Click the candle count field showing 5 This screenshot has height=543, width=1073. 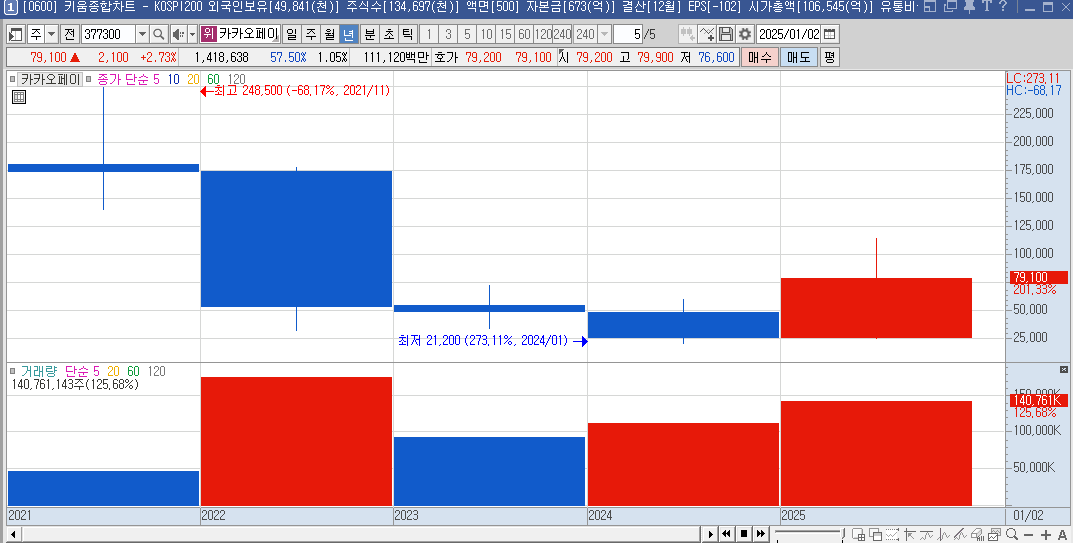click(628, 34)
